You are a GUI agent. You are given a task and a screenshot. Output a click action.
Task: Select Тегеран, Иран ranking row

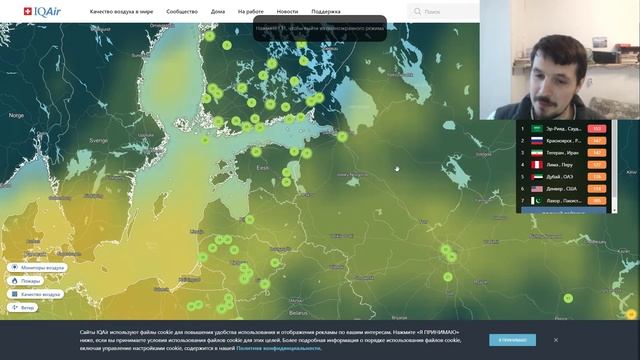click(x=564, y=153)
